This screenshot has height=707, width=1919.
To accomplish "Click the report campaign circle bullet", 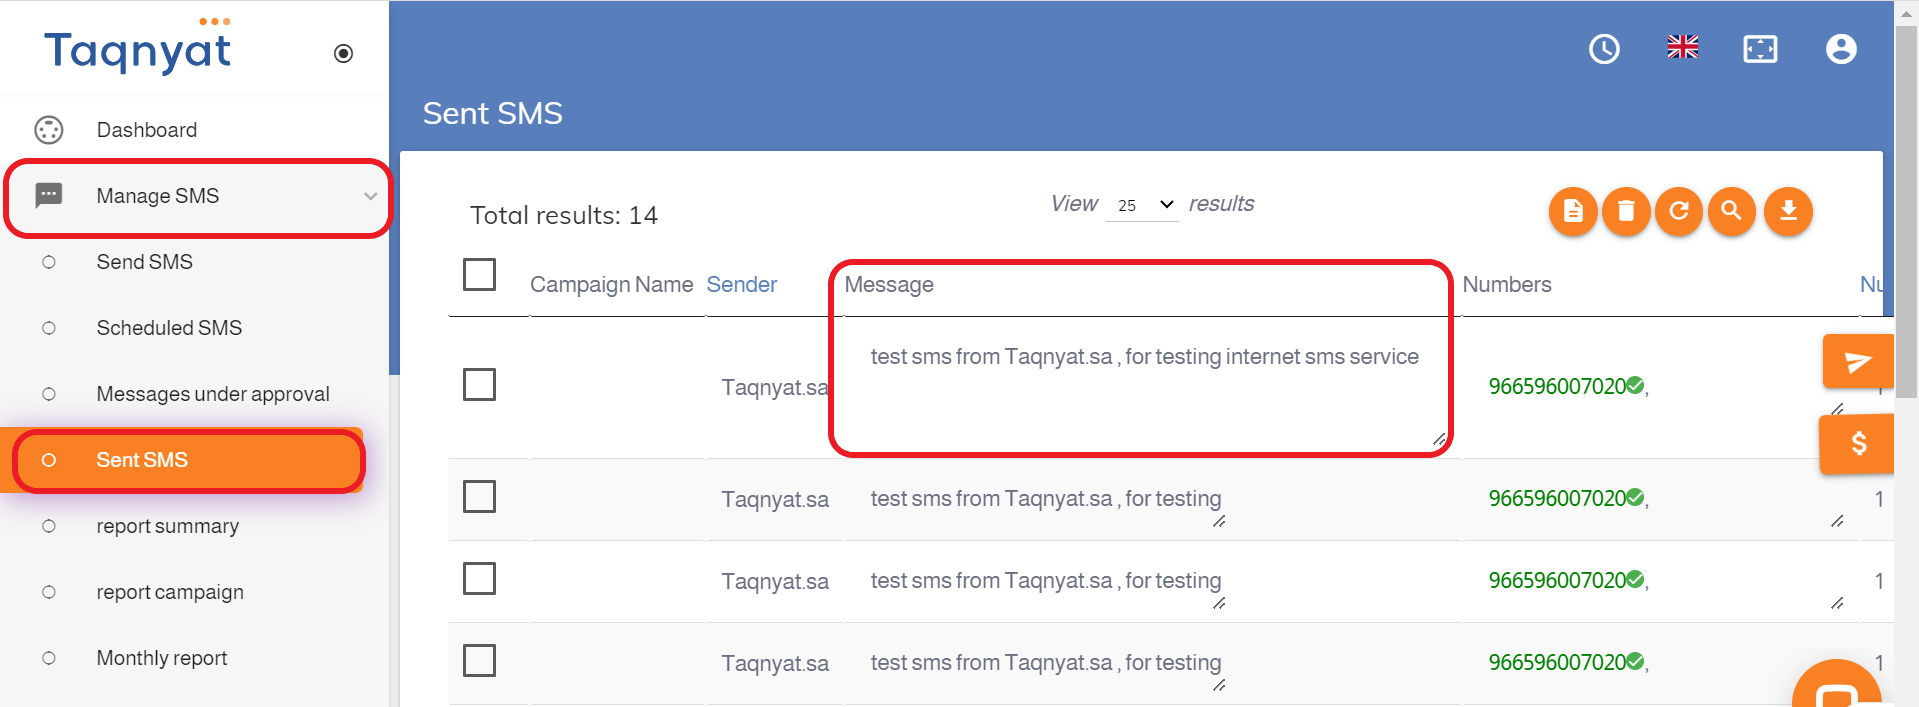I will [49, 592].
